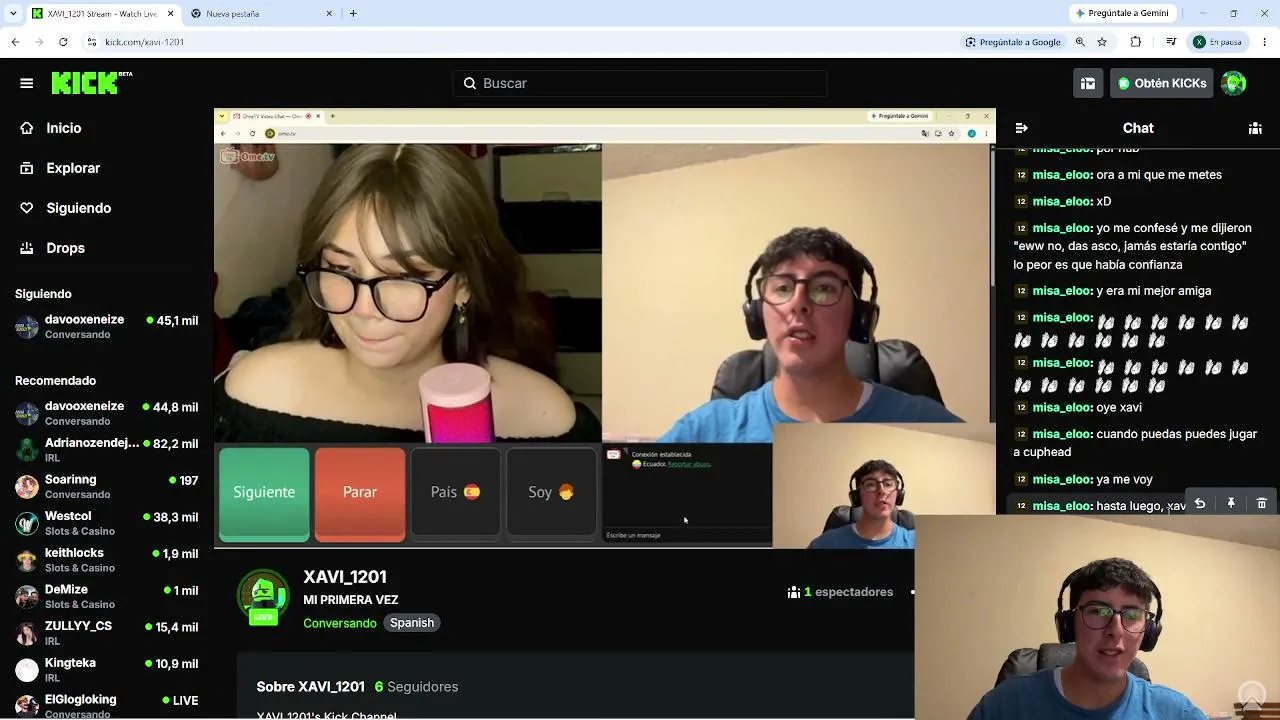1280x720 pixels.
Task: Open davooxeneize avatar under Siguiendo
Action: 27,327
